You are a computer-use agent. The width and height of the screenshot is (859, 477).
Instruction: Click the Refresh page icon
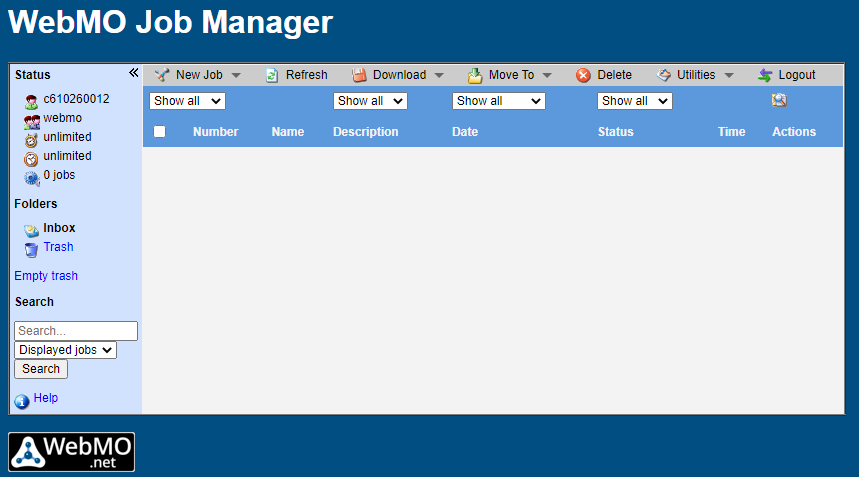pyautogui.click(x=272, y=75)
